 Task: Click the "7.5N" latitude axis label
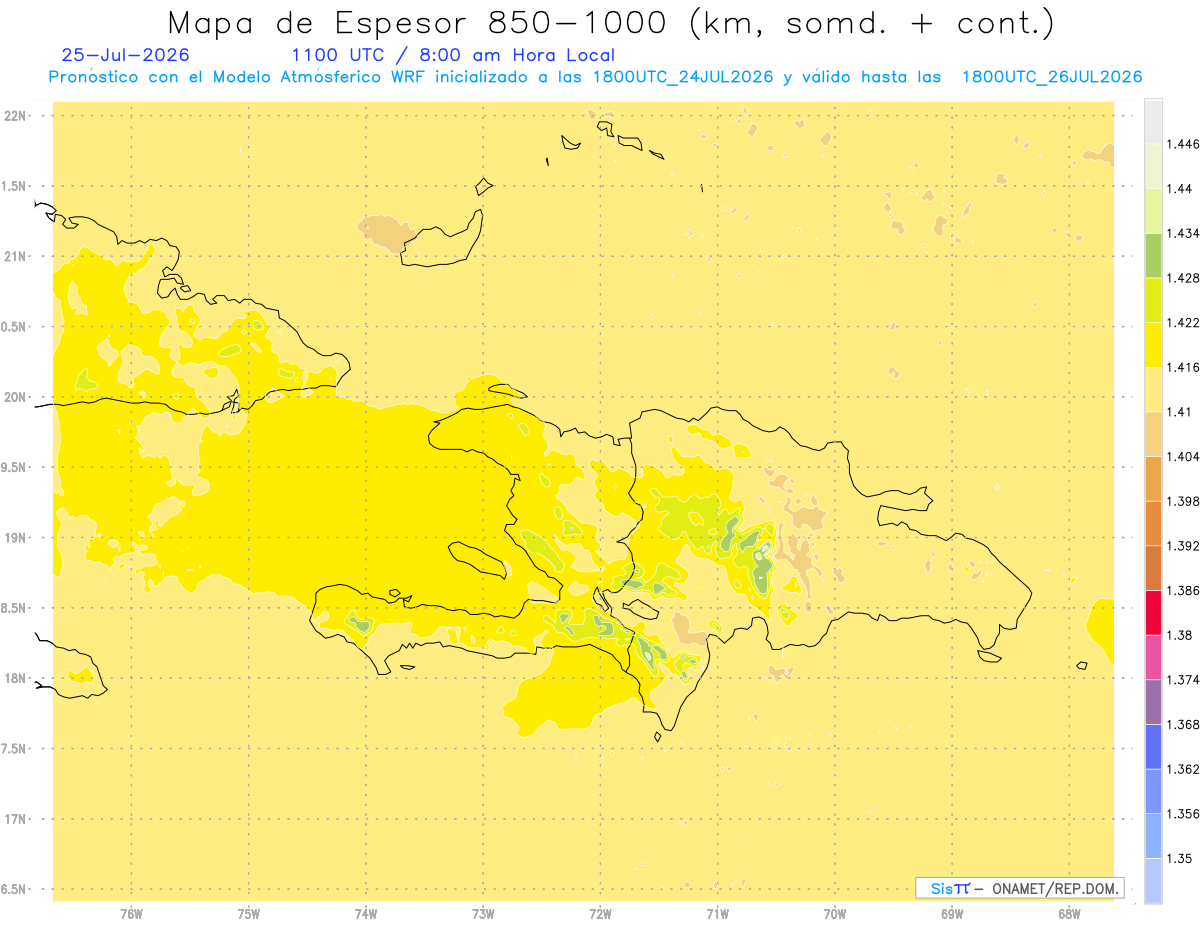[x=15, y=749]
